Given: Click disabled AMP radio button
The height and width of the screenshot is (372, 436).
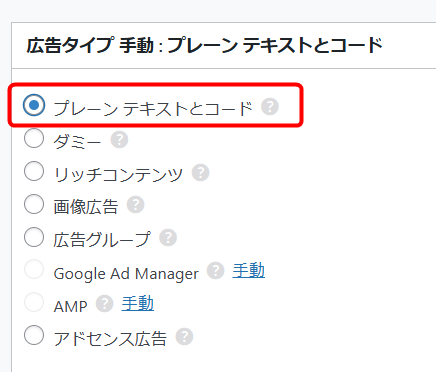Looking at the screenshot, I should 34,302.
